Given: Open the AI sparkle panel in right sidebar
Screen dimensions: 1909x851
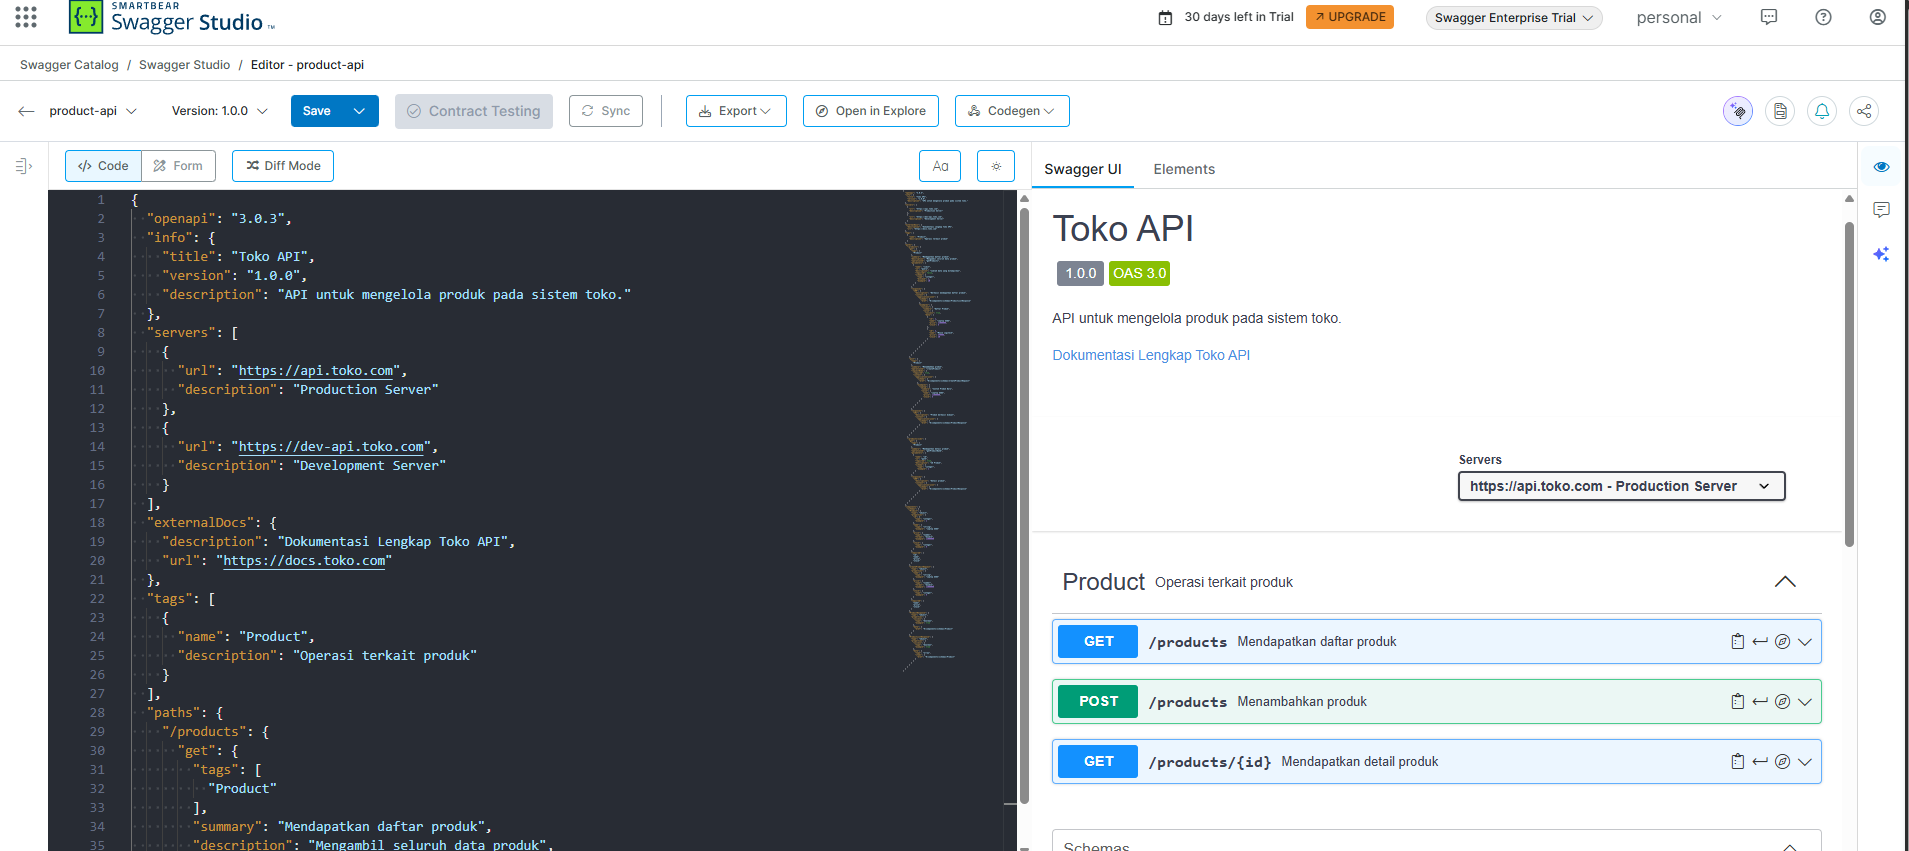Looking at the screenshot, I should pos(1881,254).
